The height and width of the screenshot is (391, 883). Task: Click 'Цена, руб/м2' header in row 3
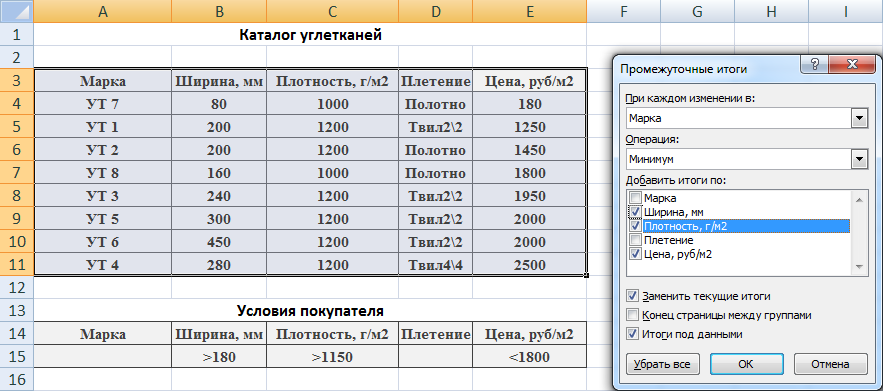[x=529, y=81]
